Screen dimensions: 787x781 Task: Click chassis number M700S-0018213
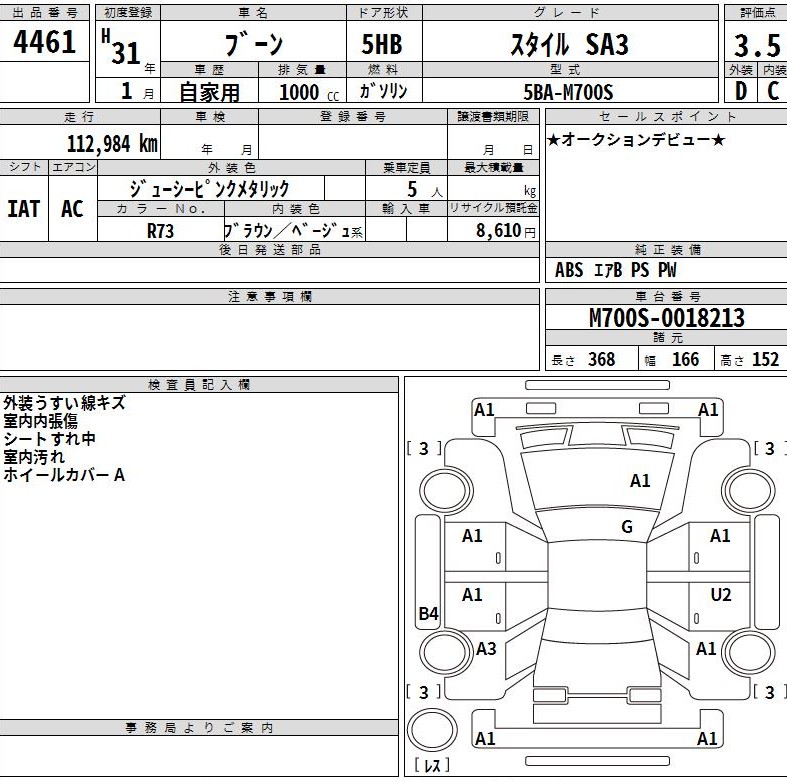(667, 317)
